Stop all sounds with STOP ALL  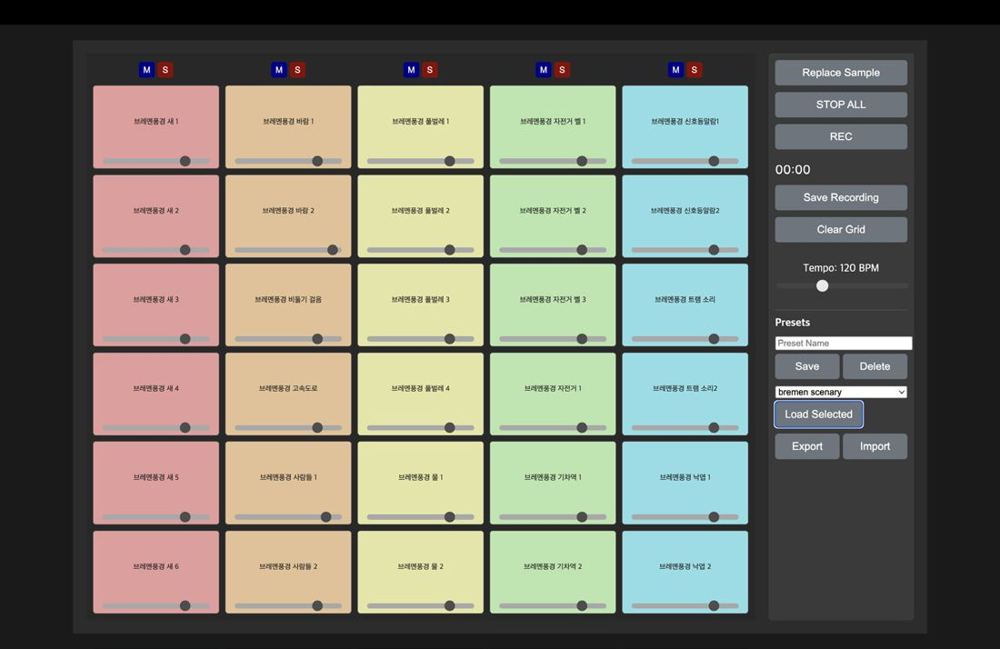841,105
